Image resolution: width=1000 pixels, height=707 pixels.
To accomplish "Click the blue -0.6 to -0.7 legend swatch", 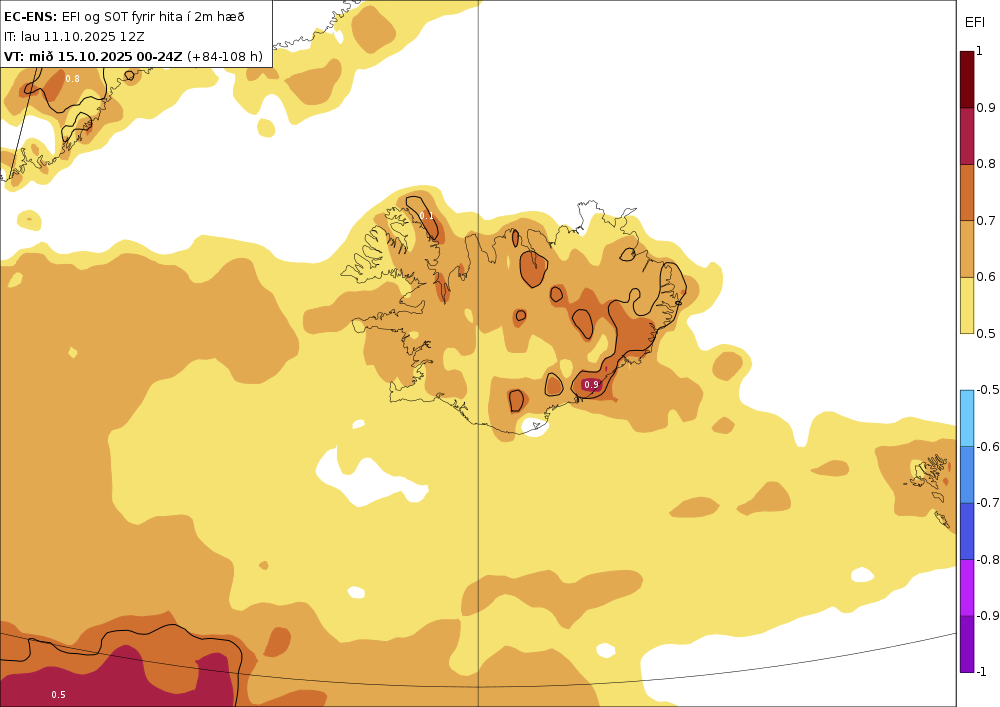I will (x=967, y=474).
